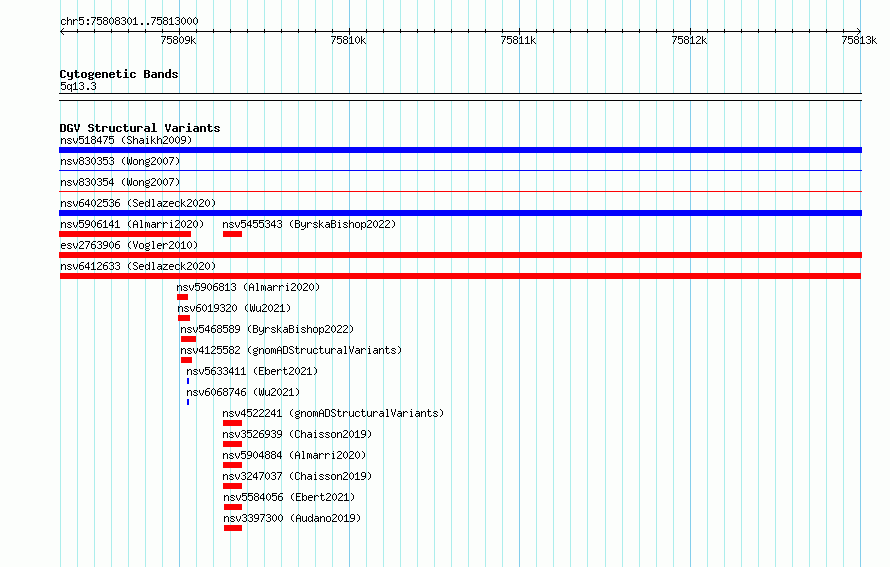This screenshot has height=567, width=890.
Task: Open the nsv5906813 (Almarri2020) label
Action: pyautogui.click(x=248, y=287)
